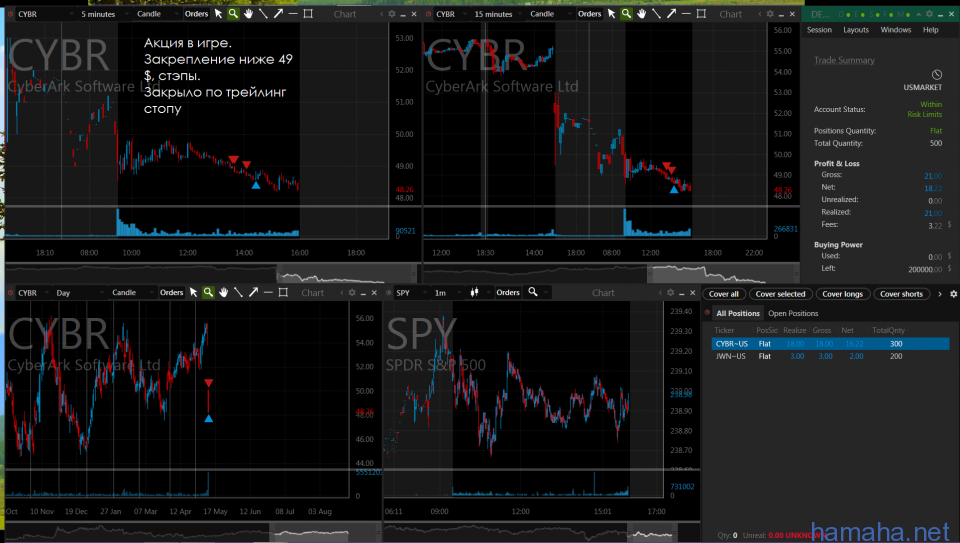Pick the trend line tool in the 5 minutes chart

pos(263,13)
